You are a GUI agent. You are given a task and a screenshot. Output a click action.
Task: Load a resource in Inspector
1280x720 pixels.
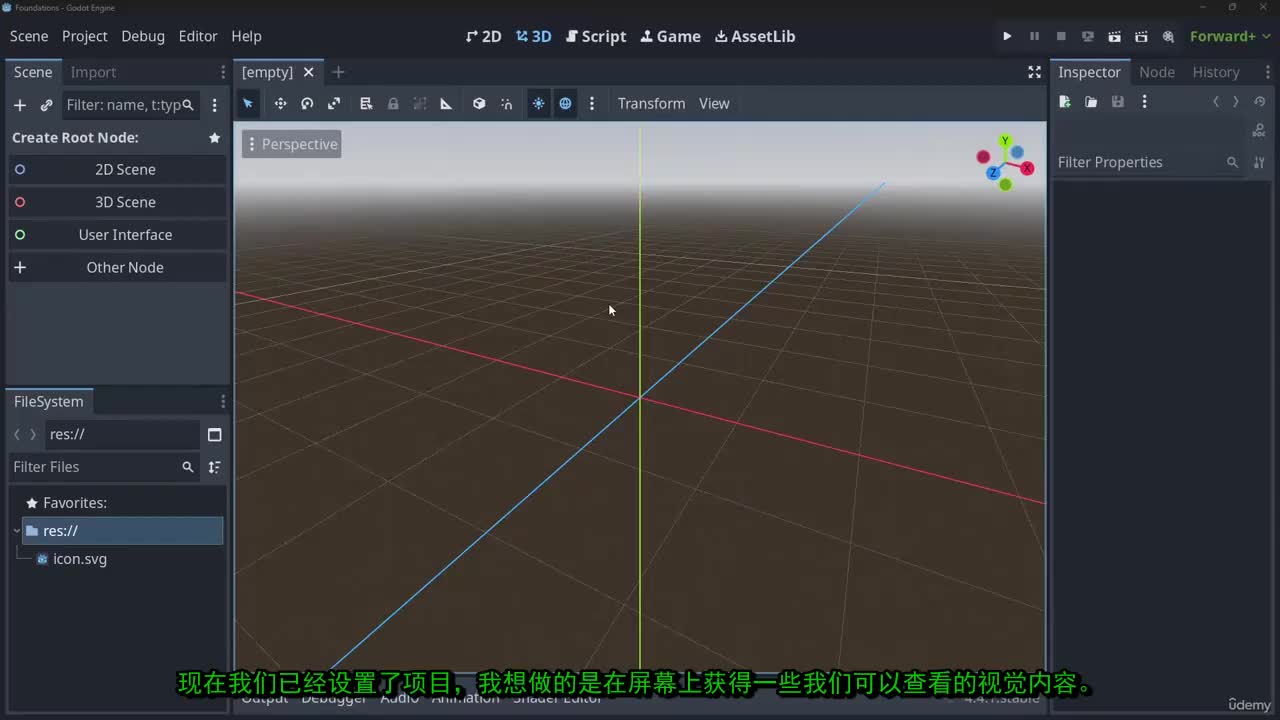coord(1091,102)
